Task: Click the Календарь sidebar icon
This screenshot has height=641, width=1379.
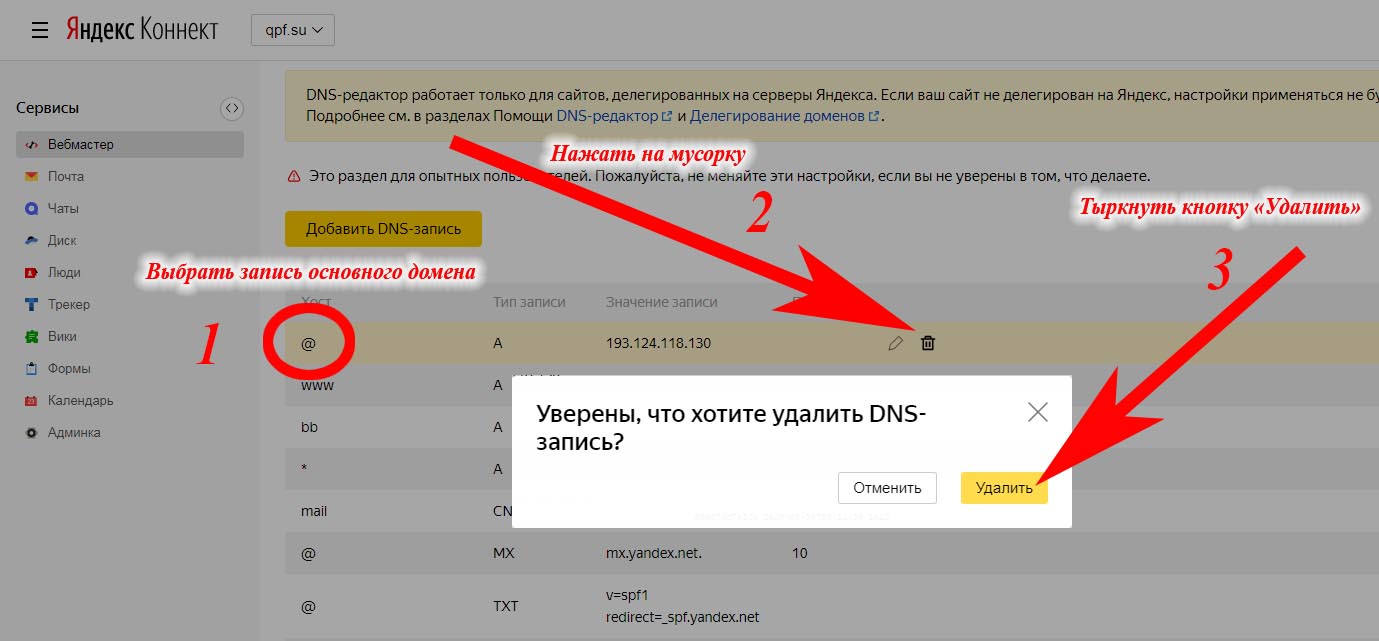Action: [x=31, y=400]
